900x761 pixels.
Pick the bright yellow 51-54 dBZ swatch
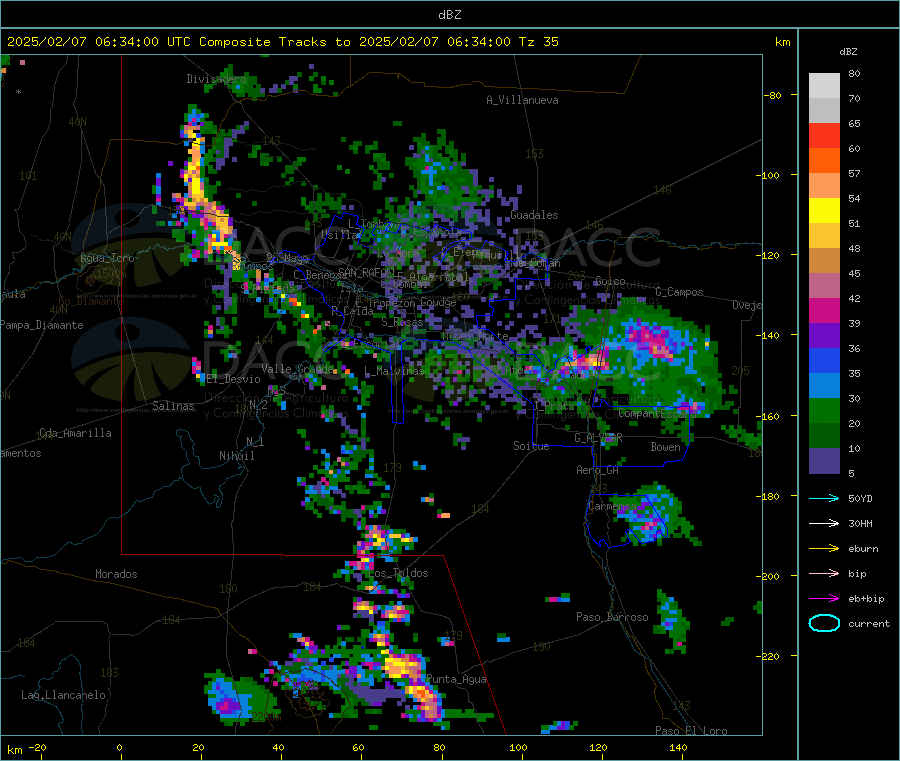(824, 211)
